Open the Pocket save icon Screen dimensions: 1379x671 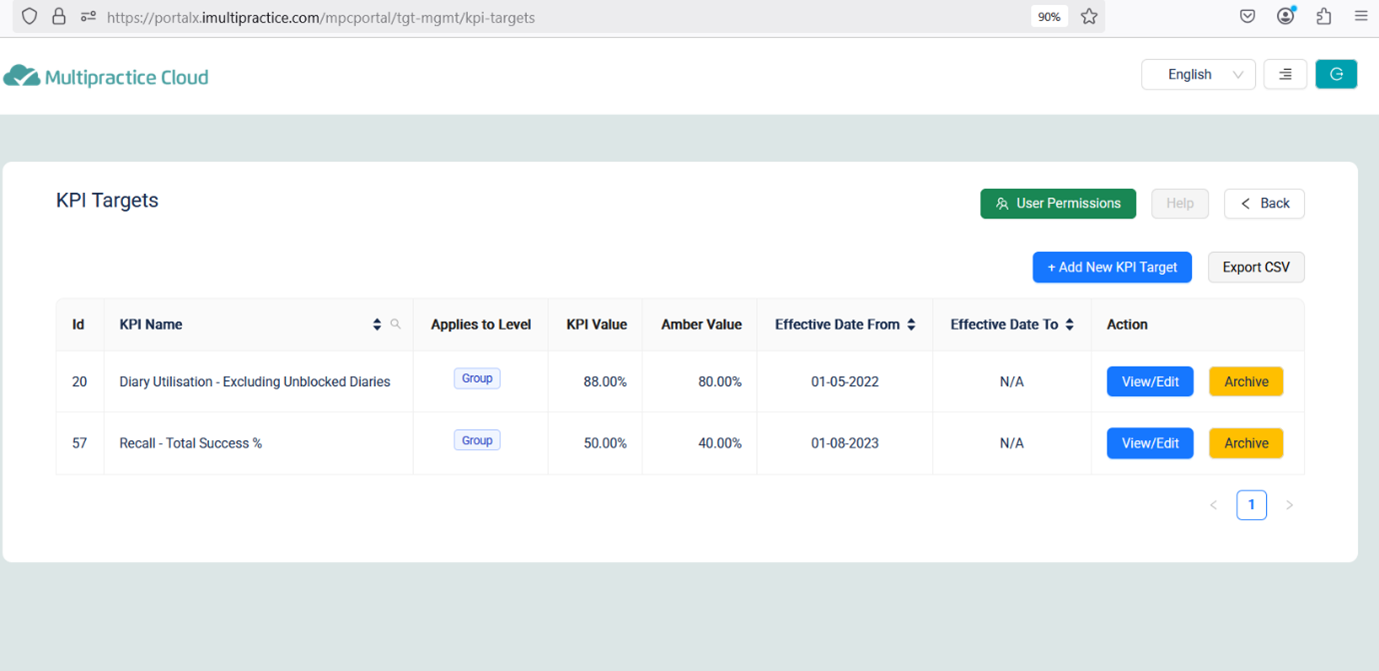tap(1247, 16)
